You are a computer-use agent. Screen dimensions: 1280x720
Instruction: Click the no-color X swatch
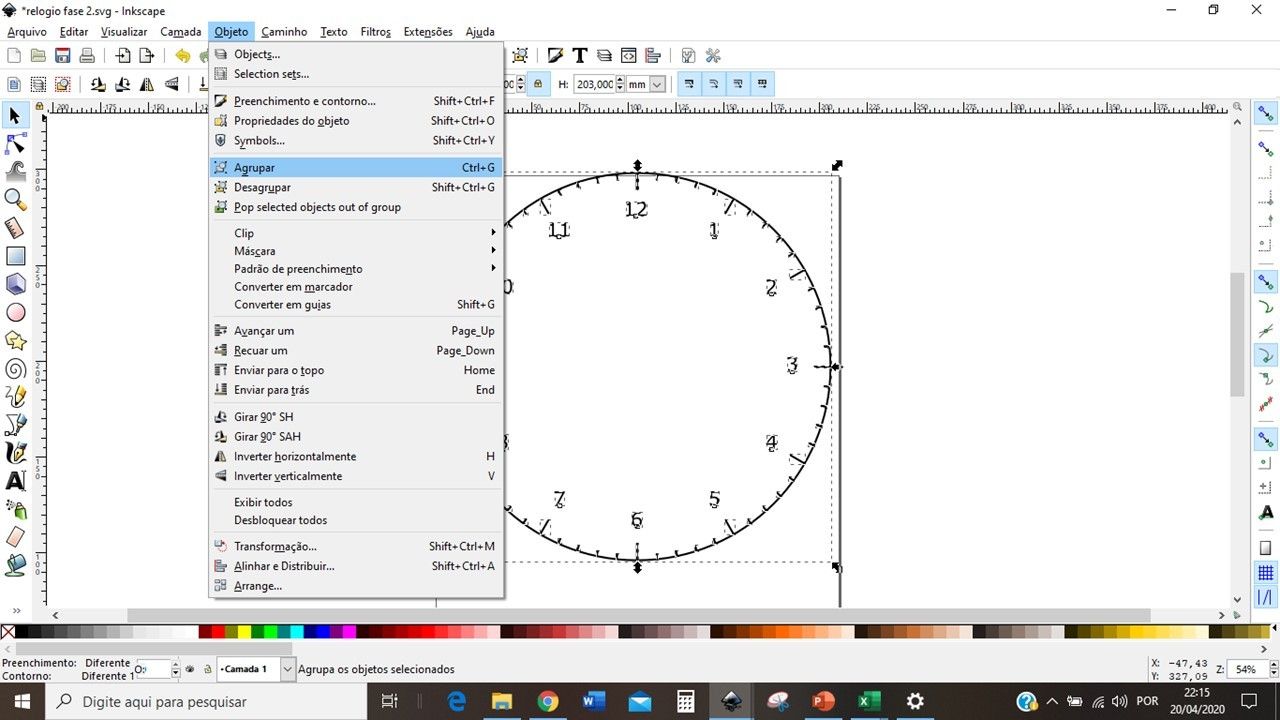coord(8,632)
